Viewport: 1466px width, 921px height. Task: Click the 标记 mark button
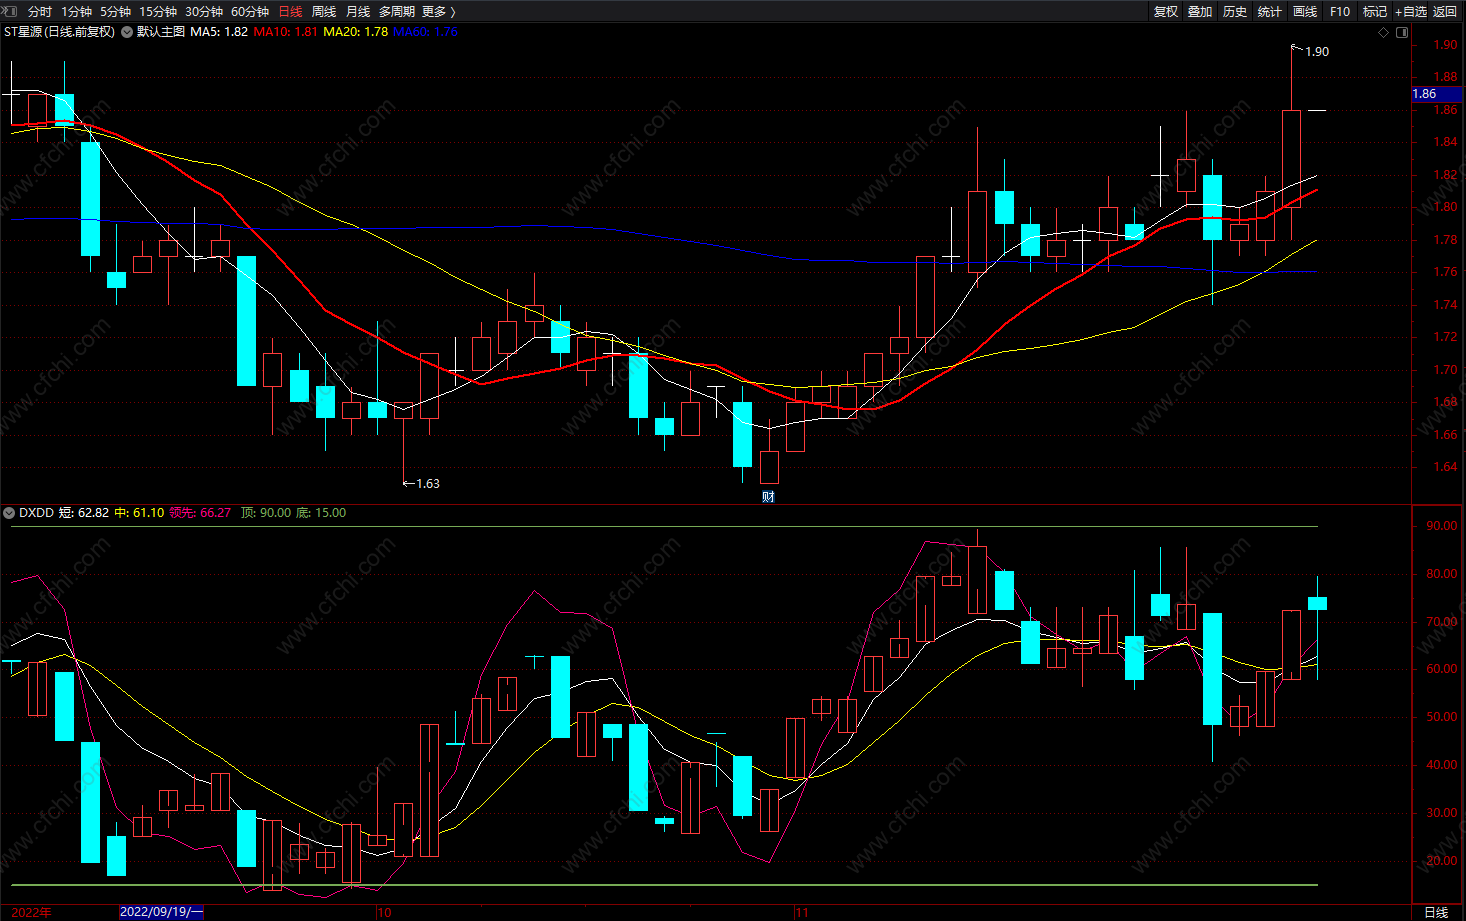1375,11
